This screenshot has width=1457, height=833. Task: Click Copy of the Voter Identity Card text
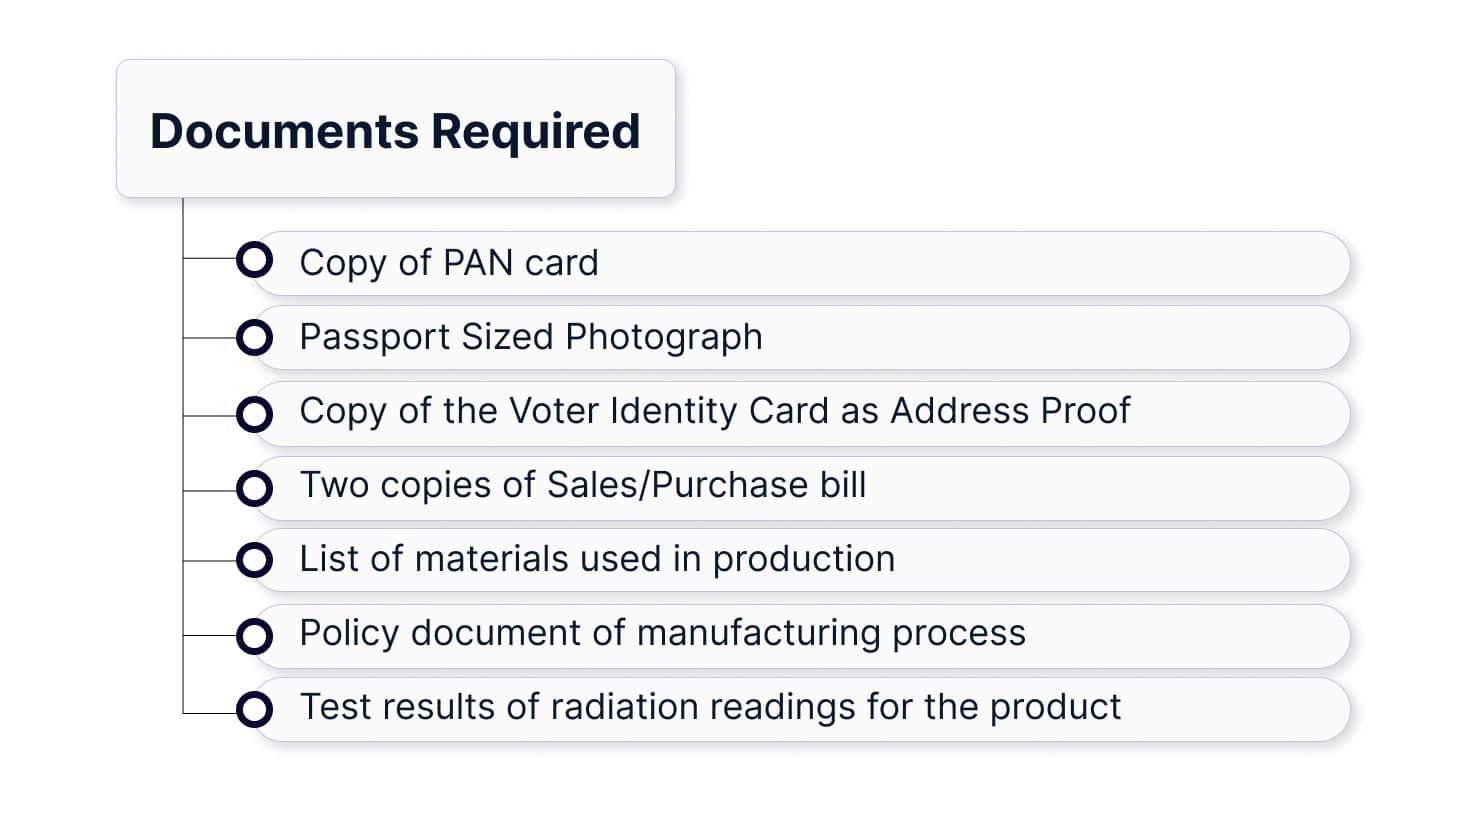click(714, 411)
